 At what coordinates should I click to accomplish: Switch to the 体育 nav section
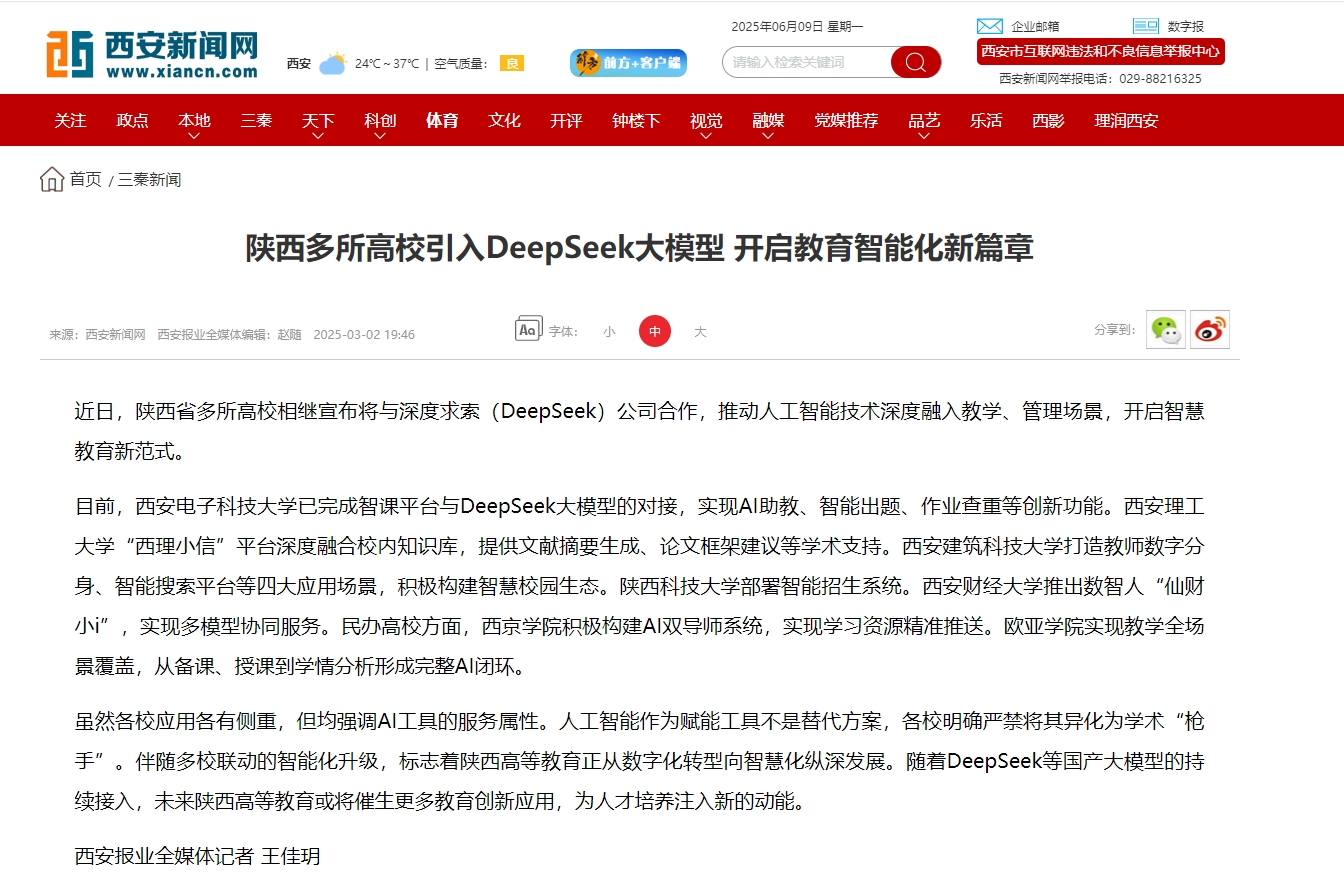pos(442,120)
